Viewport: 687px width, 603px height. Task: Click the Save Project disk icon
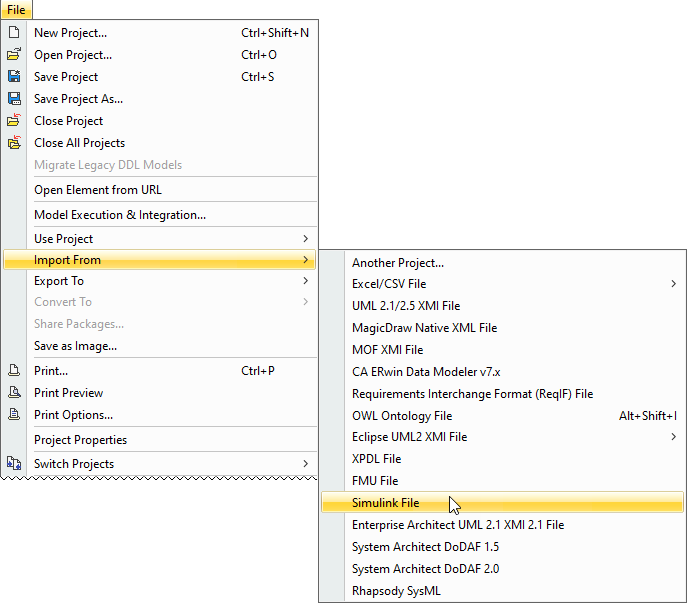point(14,77)
